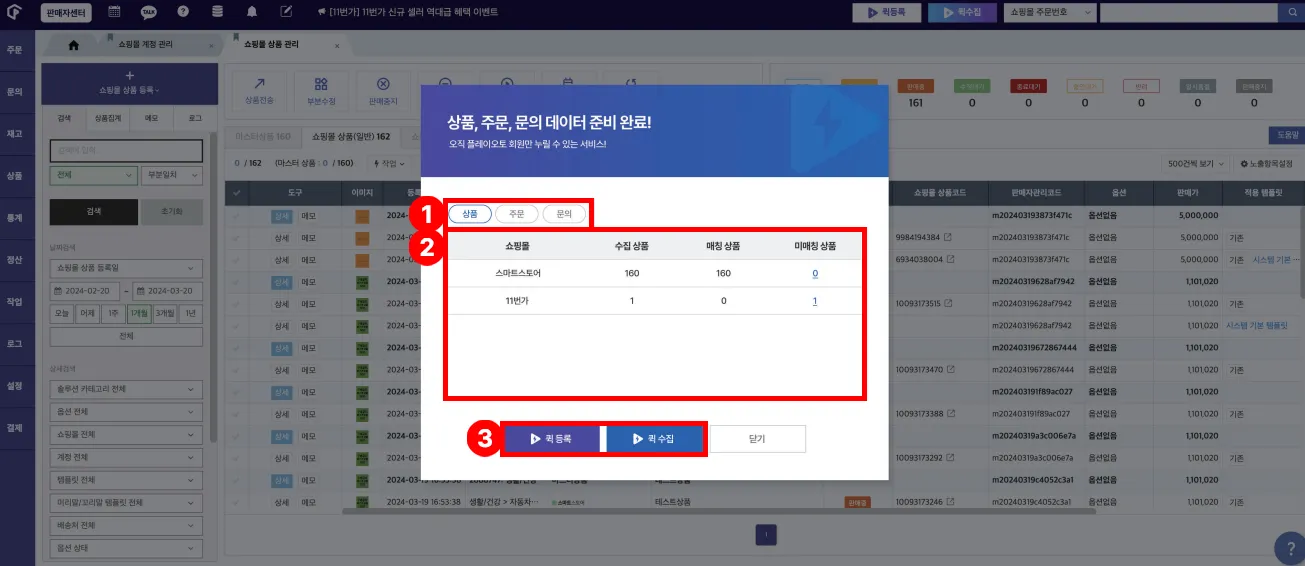Image resolution: width=1305 pixels, height=566 pixels.
Task: Click the 퀵등록 button in top bar
Action: (x=886, y=13)
